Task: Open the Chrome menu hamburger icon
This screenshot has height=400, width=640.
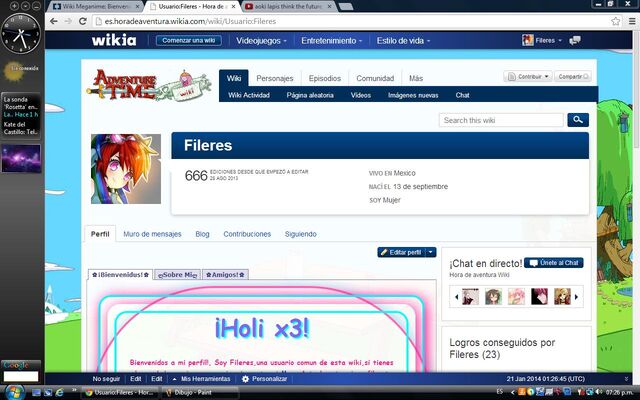Action: click(632, 21)
